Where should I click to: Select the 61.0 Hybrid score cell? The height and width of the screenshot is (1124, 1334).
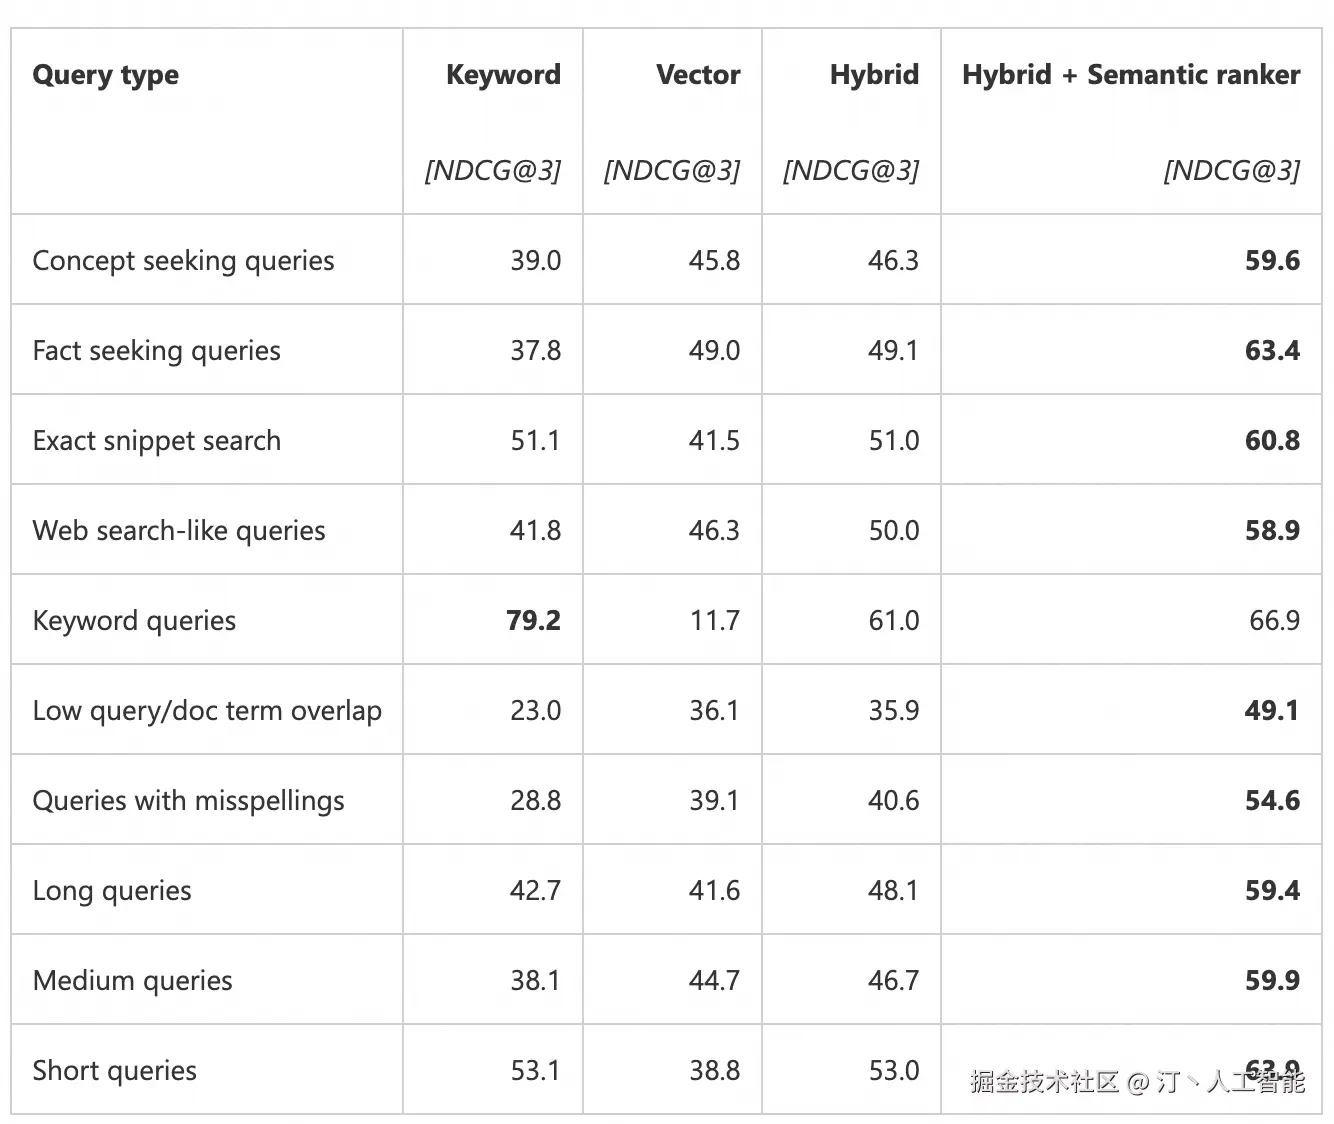click(x=893, y=621)
